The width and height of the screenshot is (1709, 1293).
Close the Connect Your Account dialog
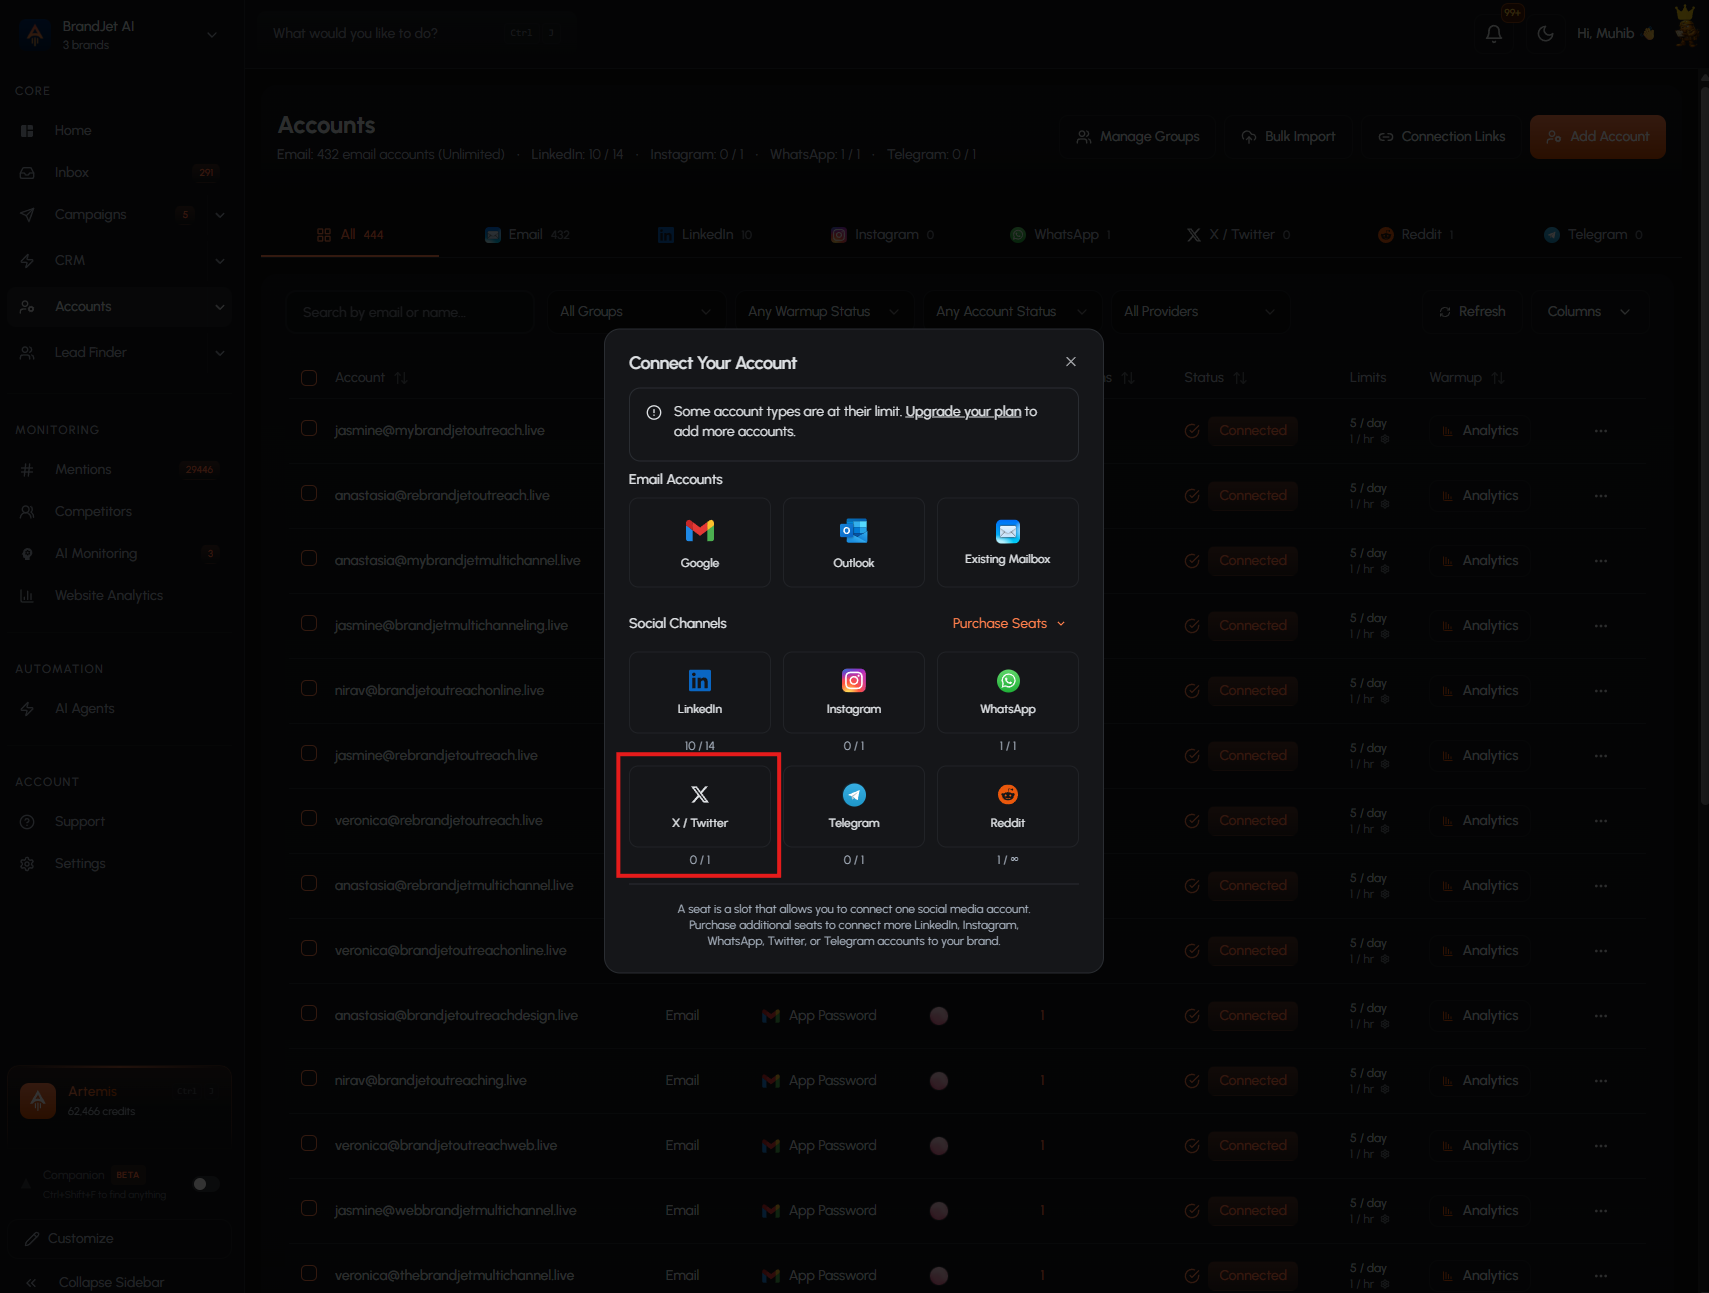click(x=1070, y=362)
